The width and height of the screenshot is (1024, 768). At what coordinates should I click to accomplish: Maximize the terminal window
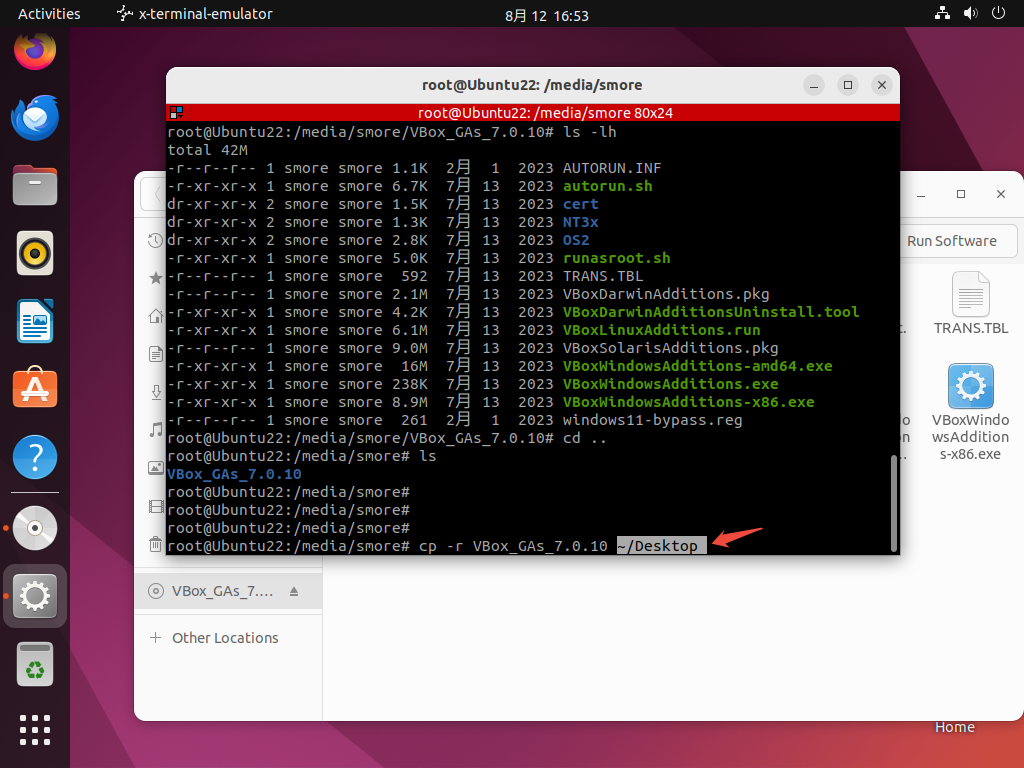848,85
